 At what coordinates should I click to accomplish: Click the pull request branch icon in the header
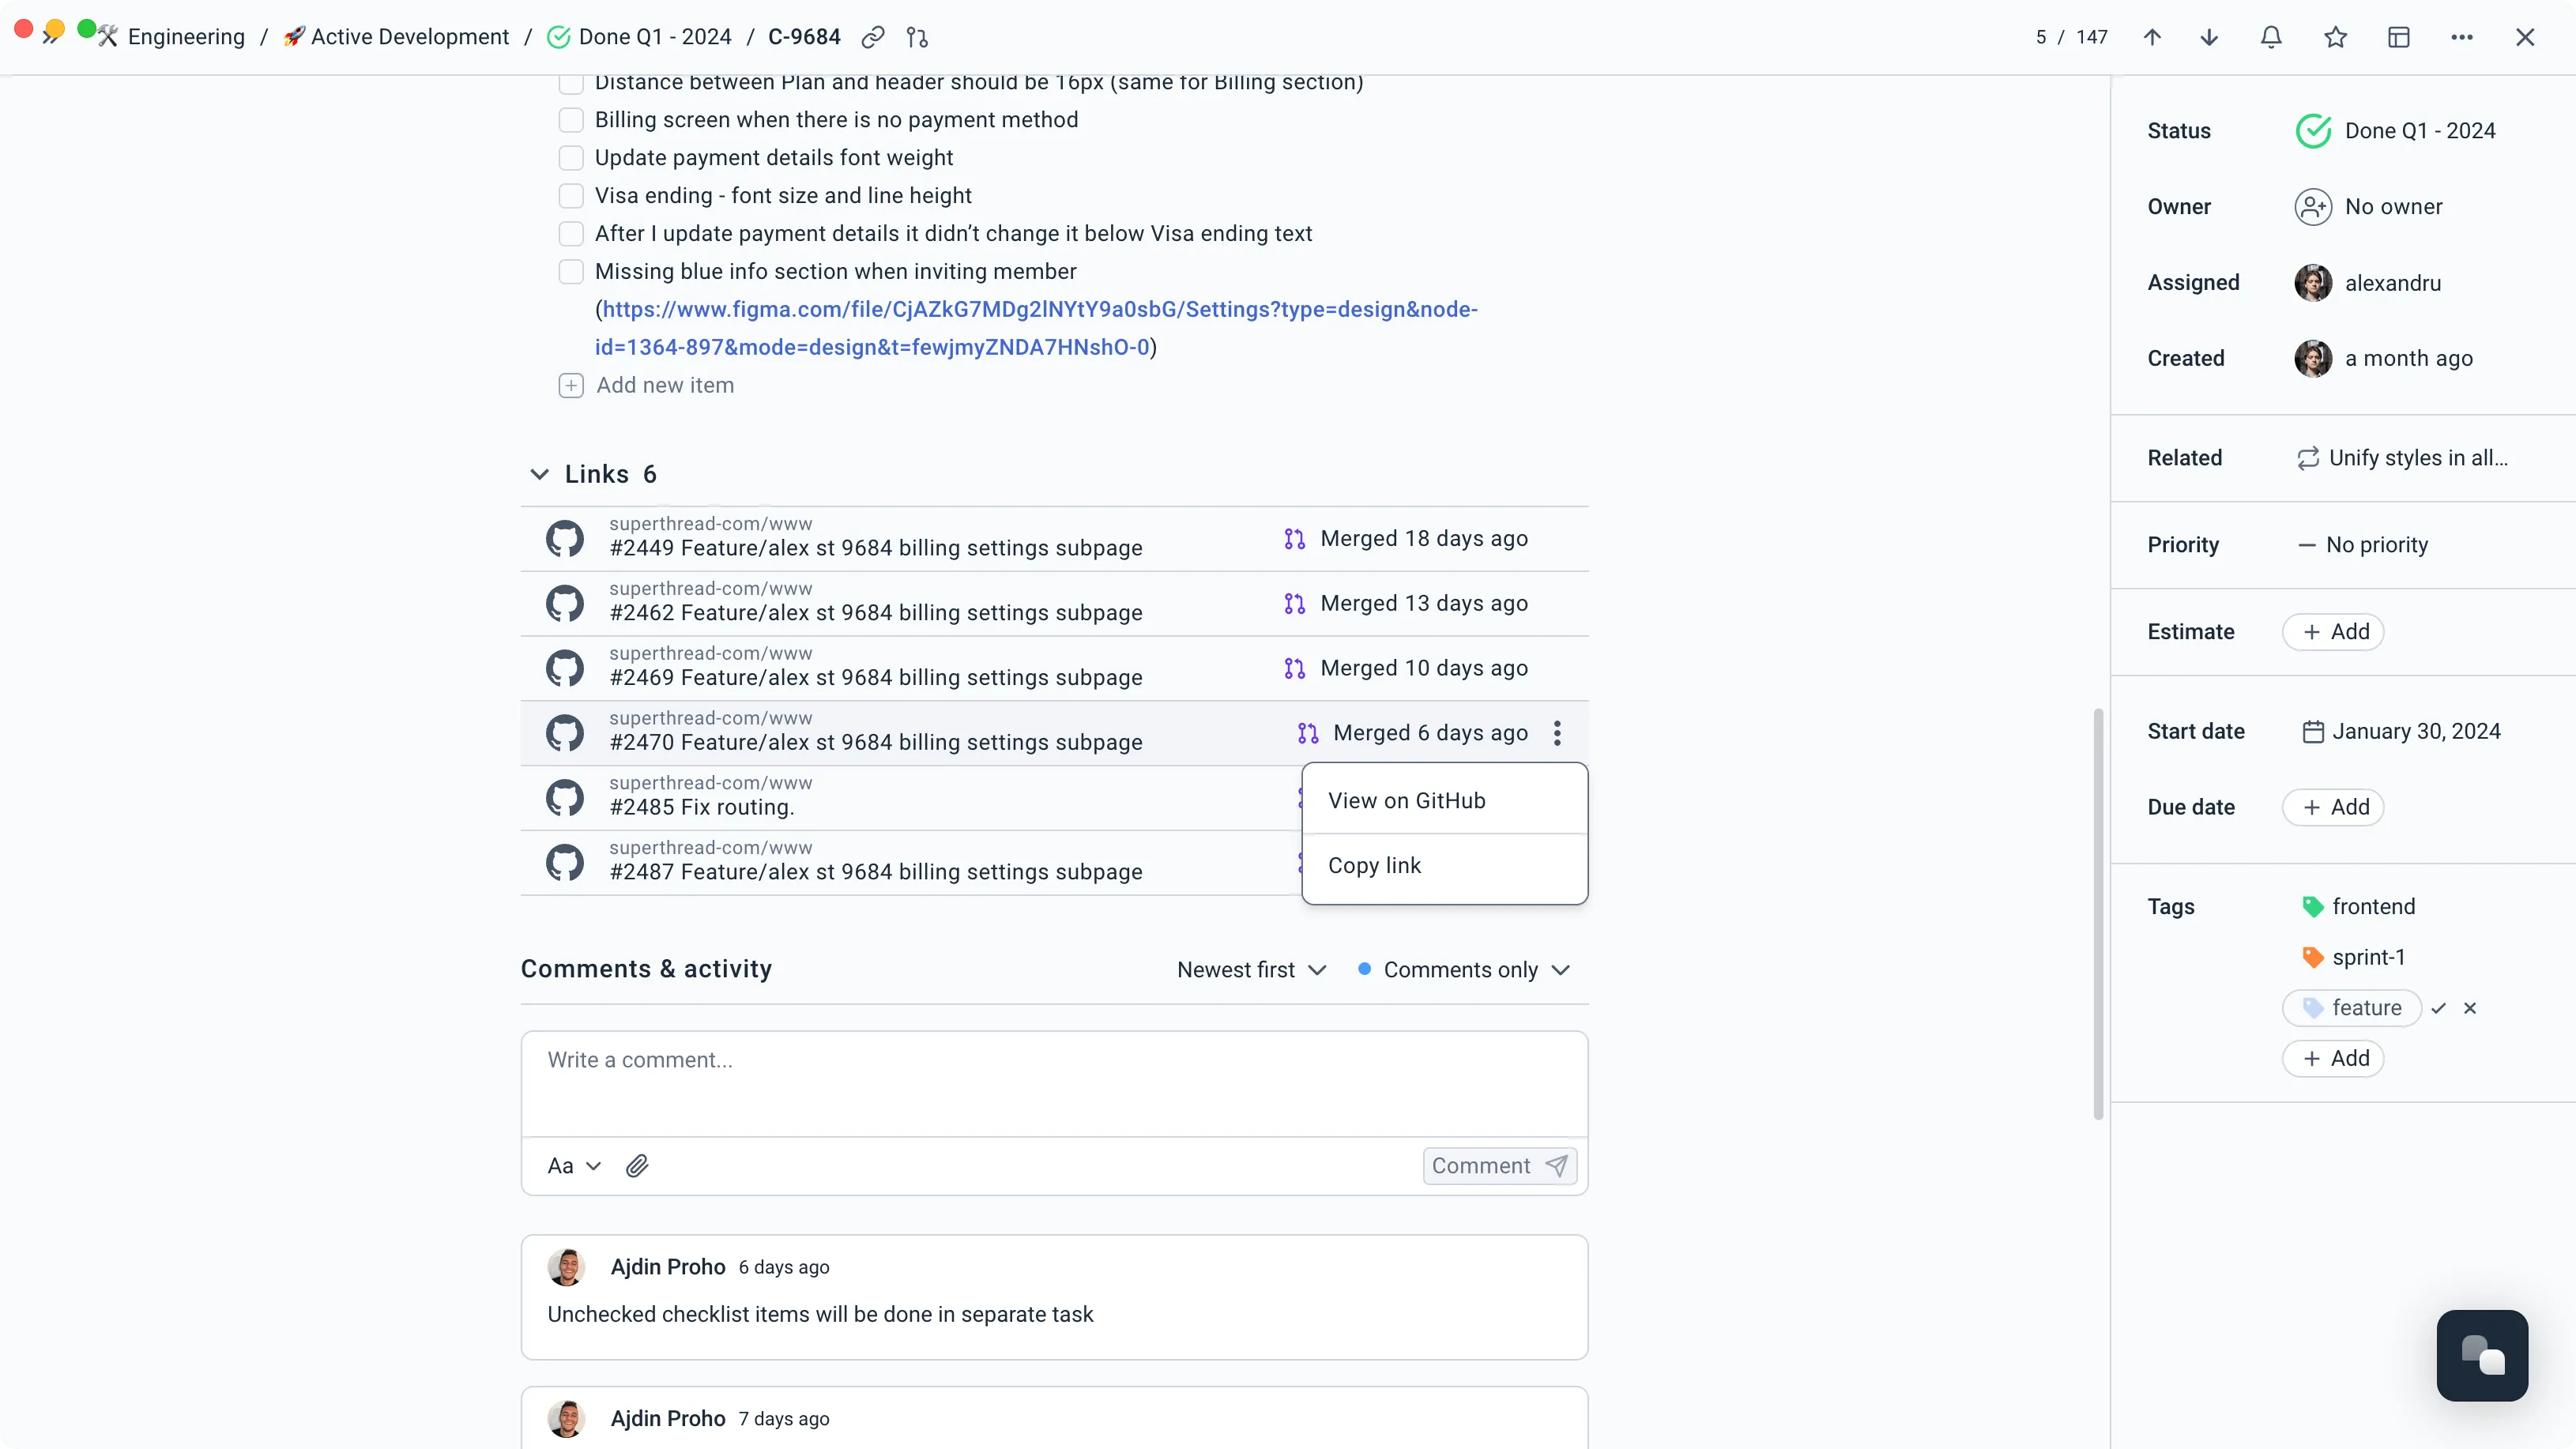(917, 37)
